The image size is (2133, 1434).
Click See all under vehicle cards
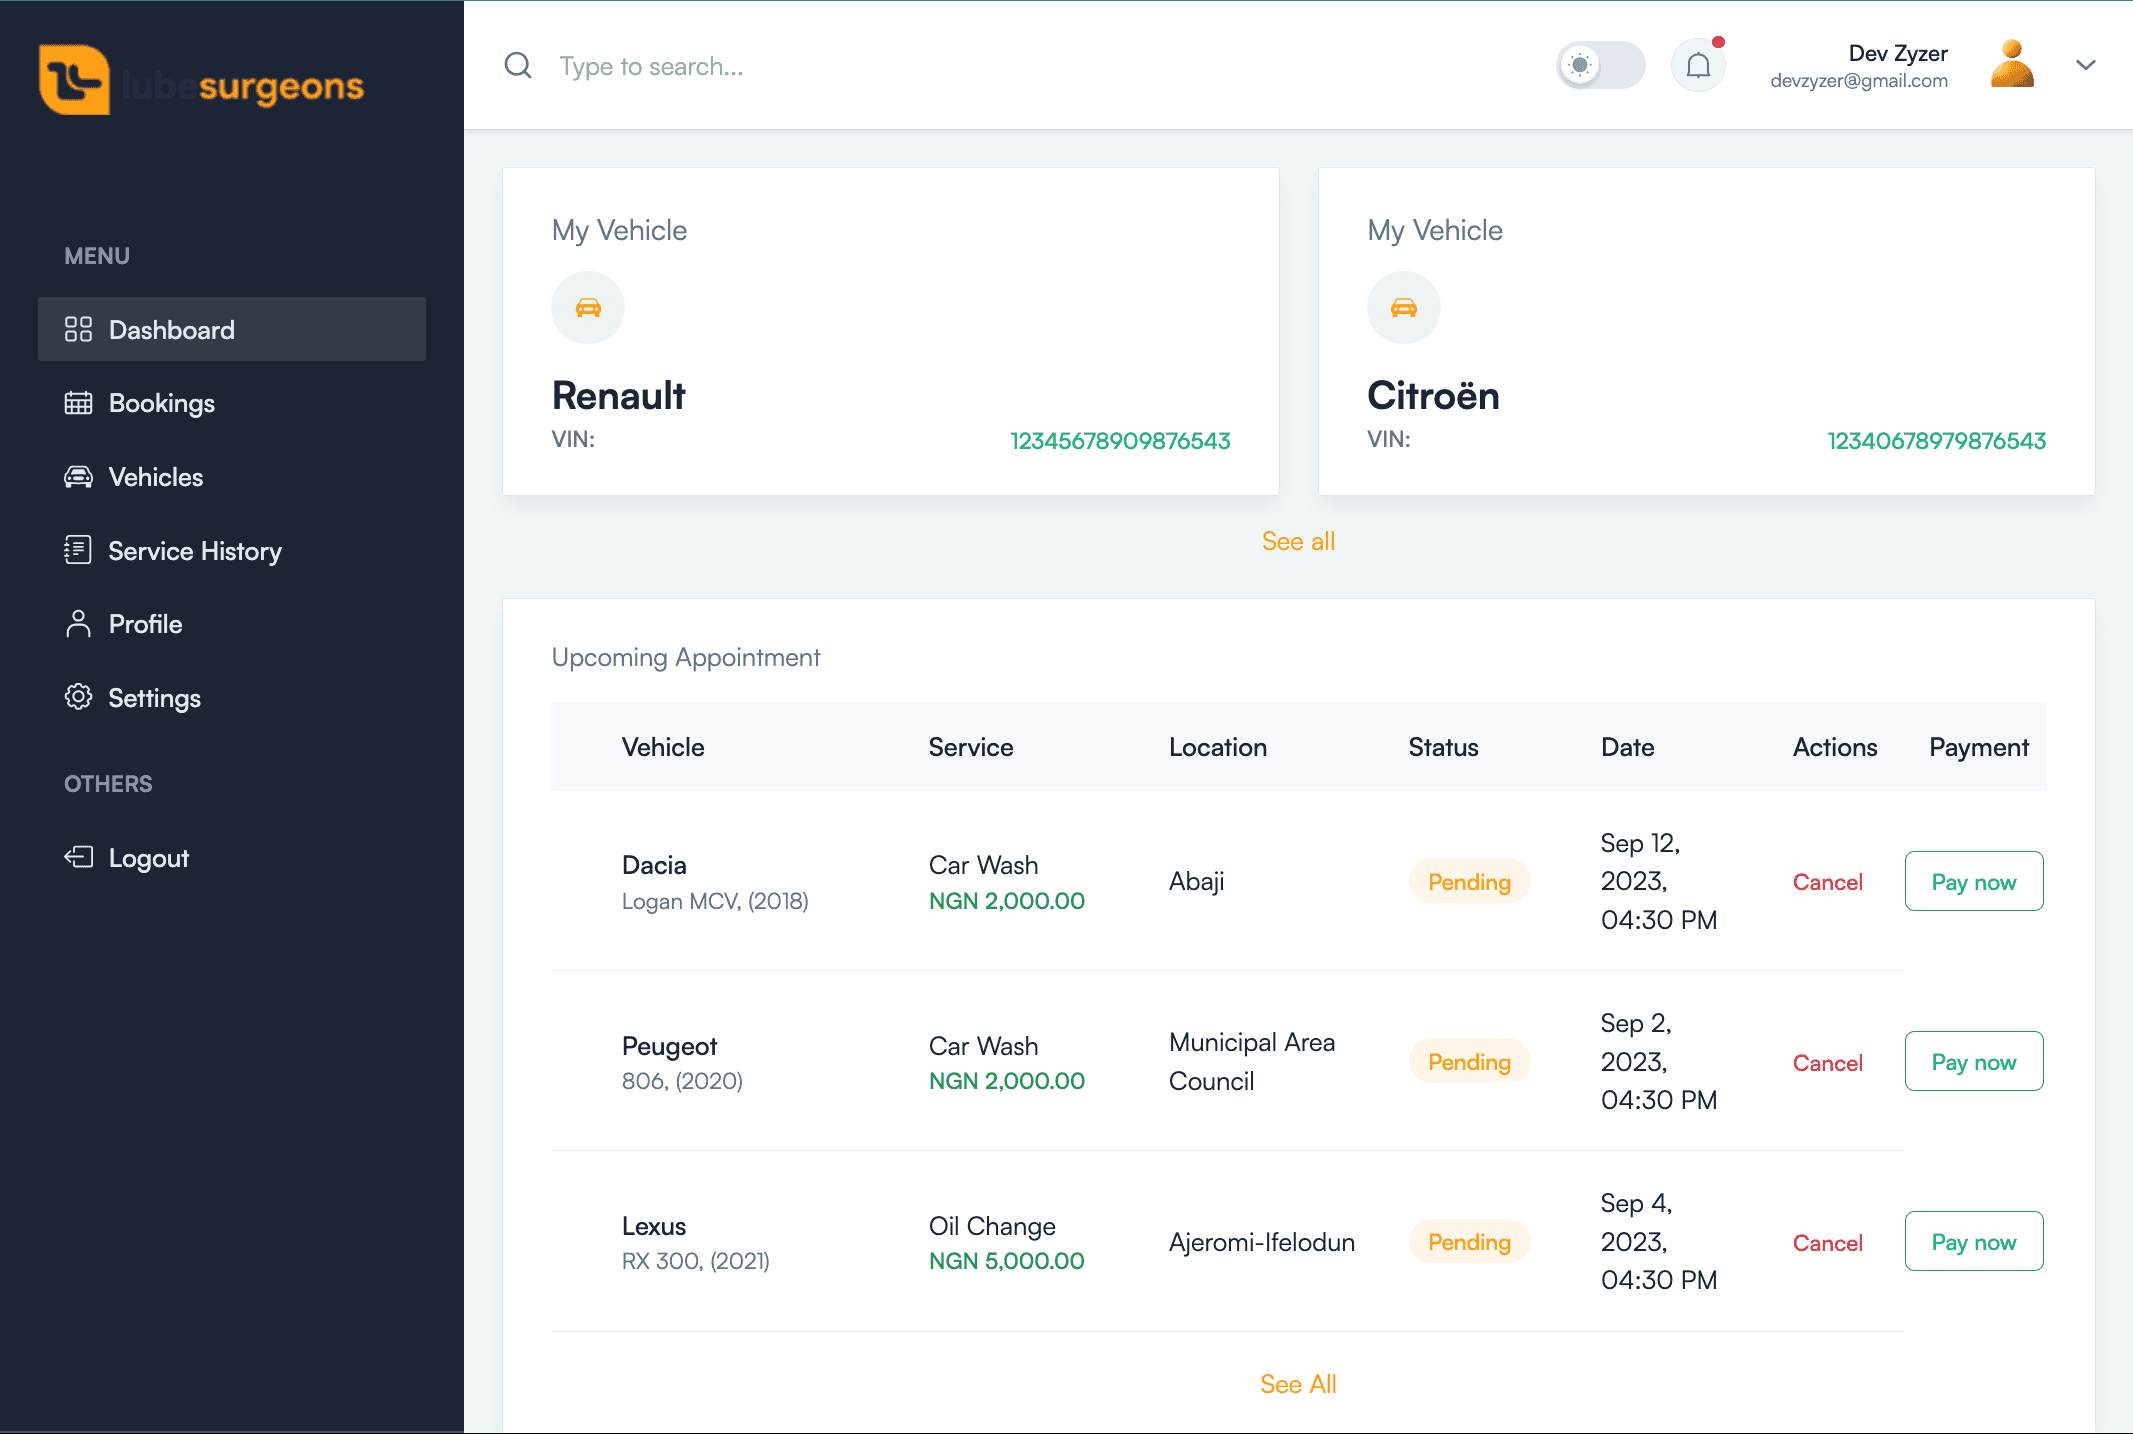coord(1298,541)
